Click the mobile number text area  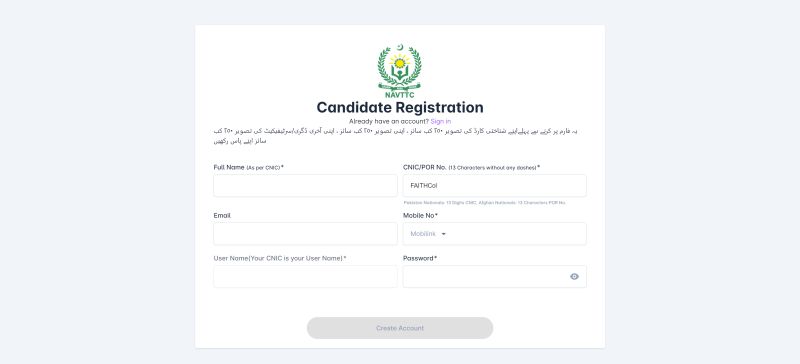pyautogui.click(x=516, y=234)
